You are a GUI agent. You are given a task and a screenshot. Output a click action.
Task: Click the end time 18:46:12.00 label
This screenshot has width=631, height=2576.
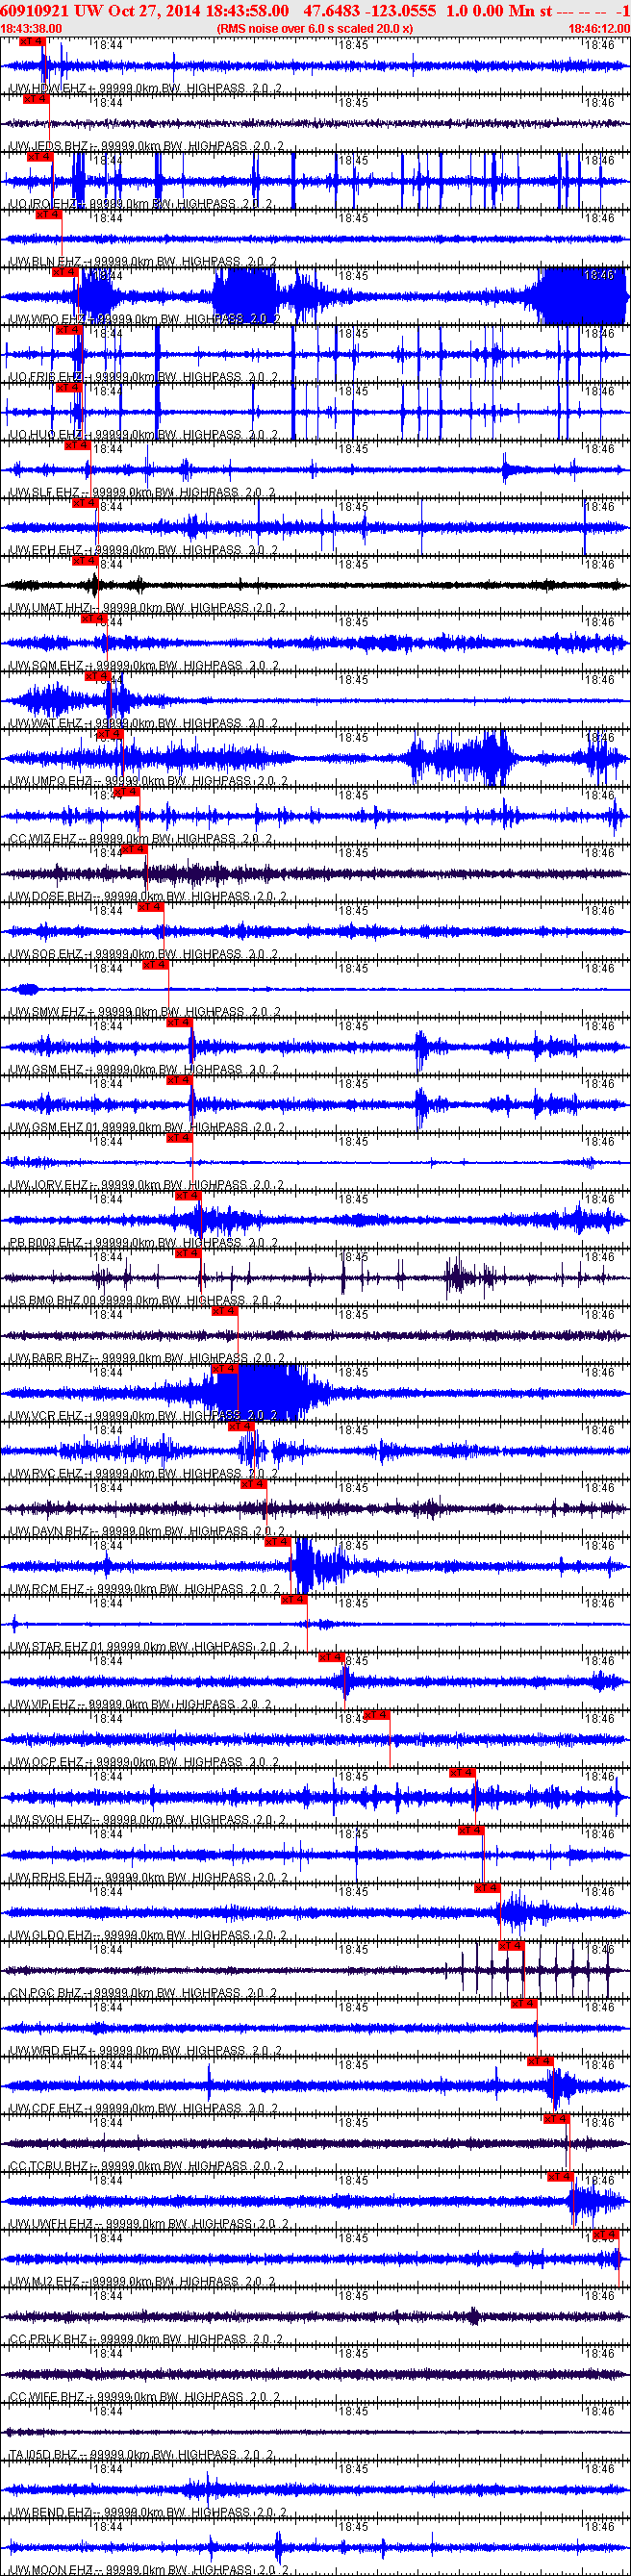click(599, 29)
